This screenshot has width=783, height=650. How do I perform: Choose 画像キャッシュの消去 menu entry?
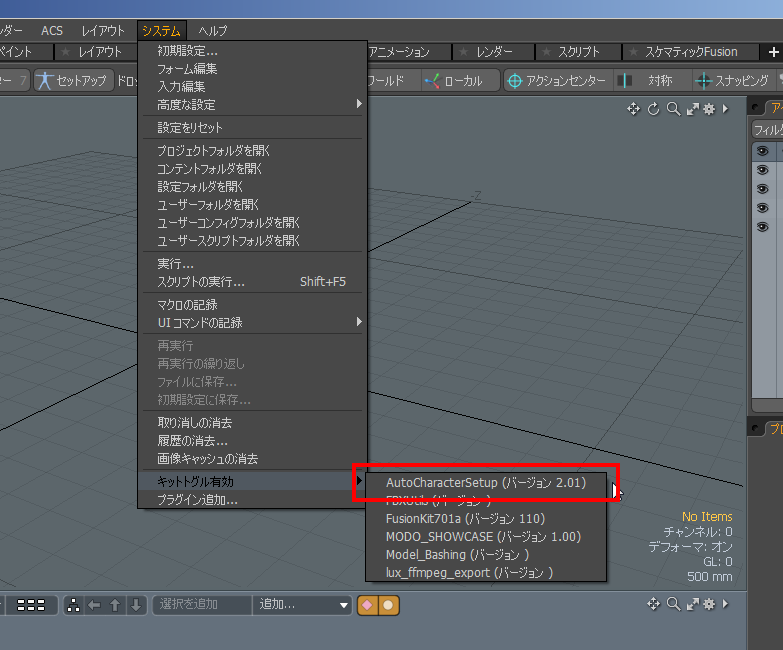click(253, 459)
